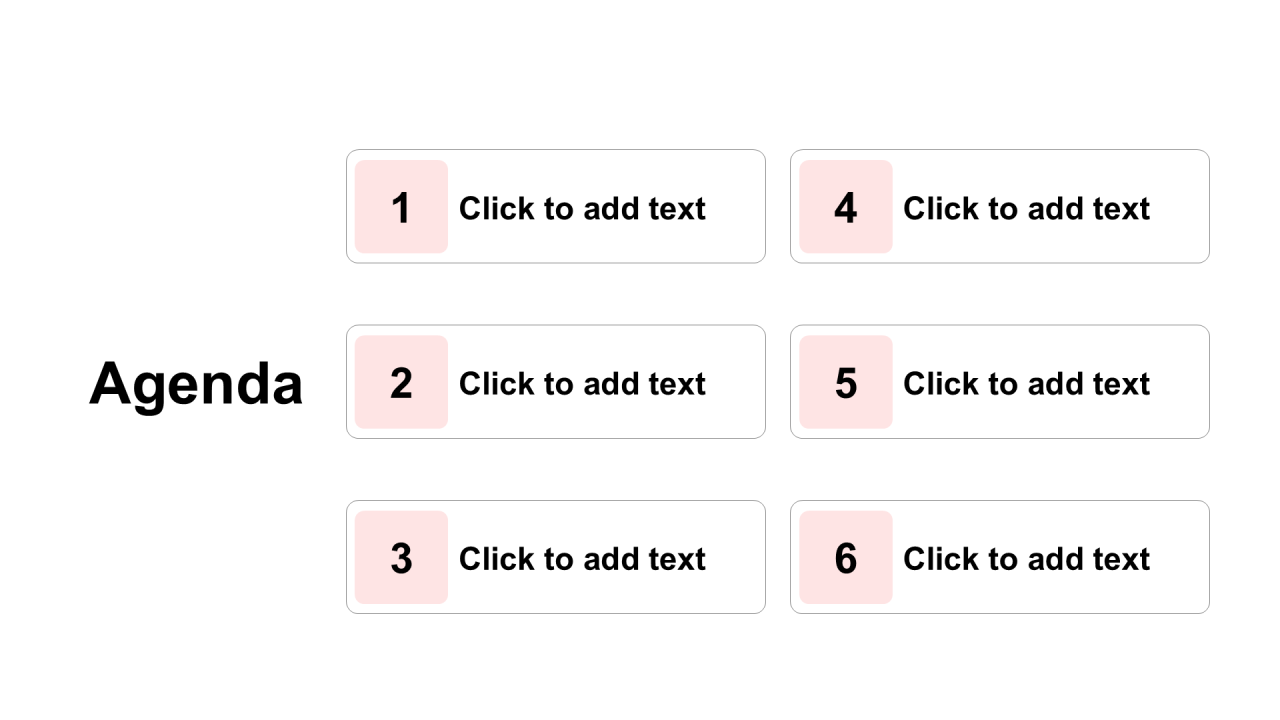This screenshot has height=720, width=1280.
Task: Click the pink number 1 box
Action: click(401, 207)
